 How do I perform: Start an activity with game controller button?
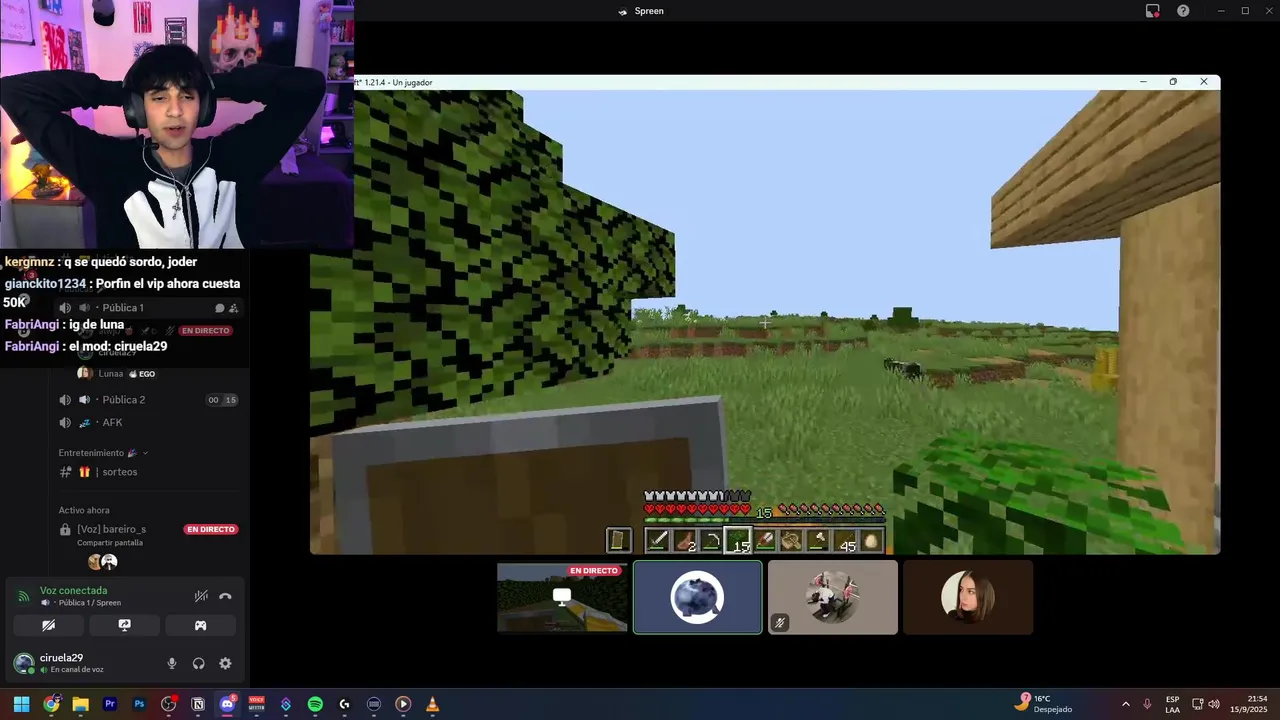200,625
